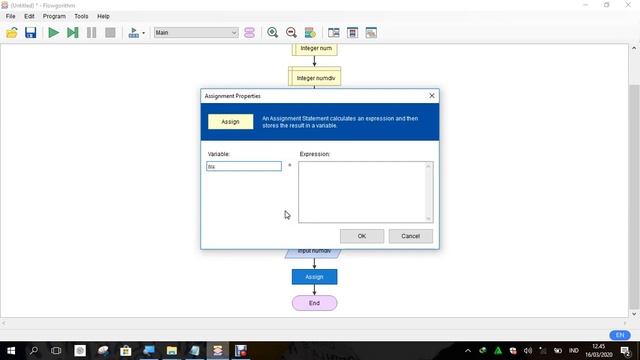Image resolution: width=640 pixels, height=360 pixels.
Task: Select the 'Input numdiv' shape behind dialog
Action: point(313,253)
